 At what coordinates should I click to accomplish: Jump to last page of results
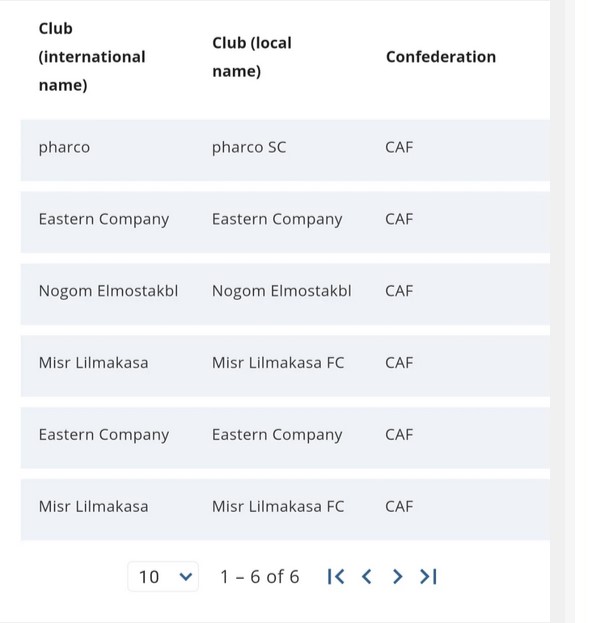[x=428, y=577]
